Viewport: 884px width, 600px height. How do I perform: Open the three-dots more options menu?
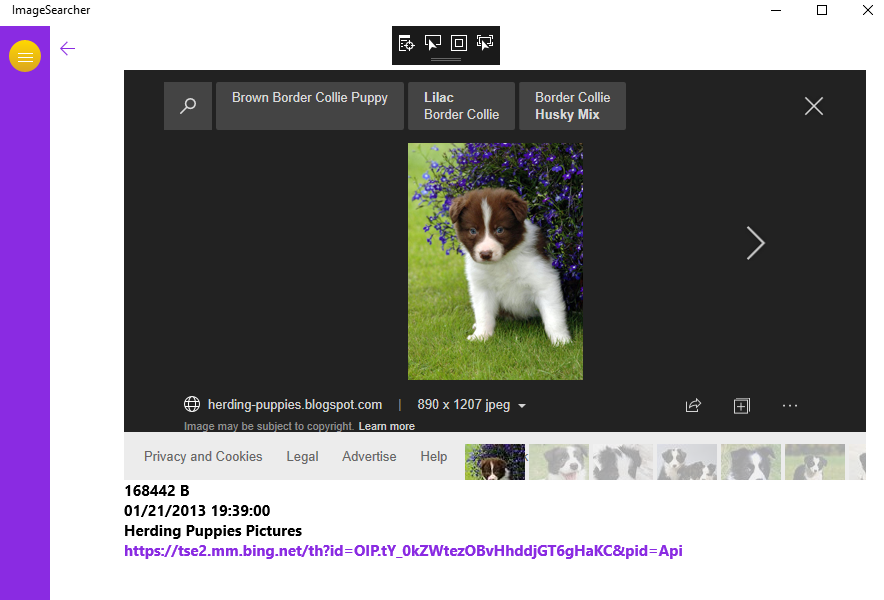pyautogui.click(x=790, y=405)
